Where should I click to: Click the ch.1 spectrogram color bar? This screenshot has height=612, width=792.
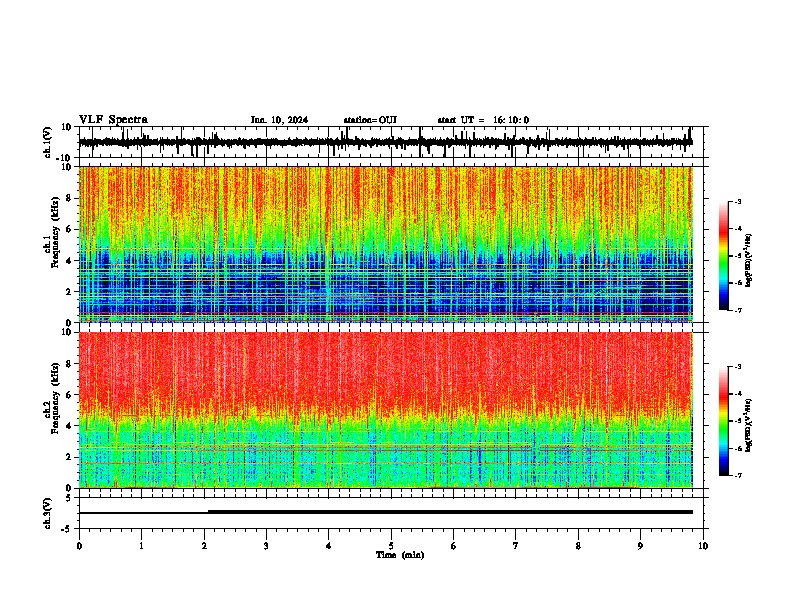click(723, 256)
